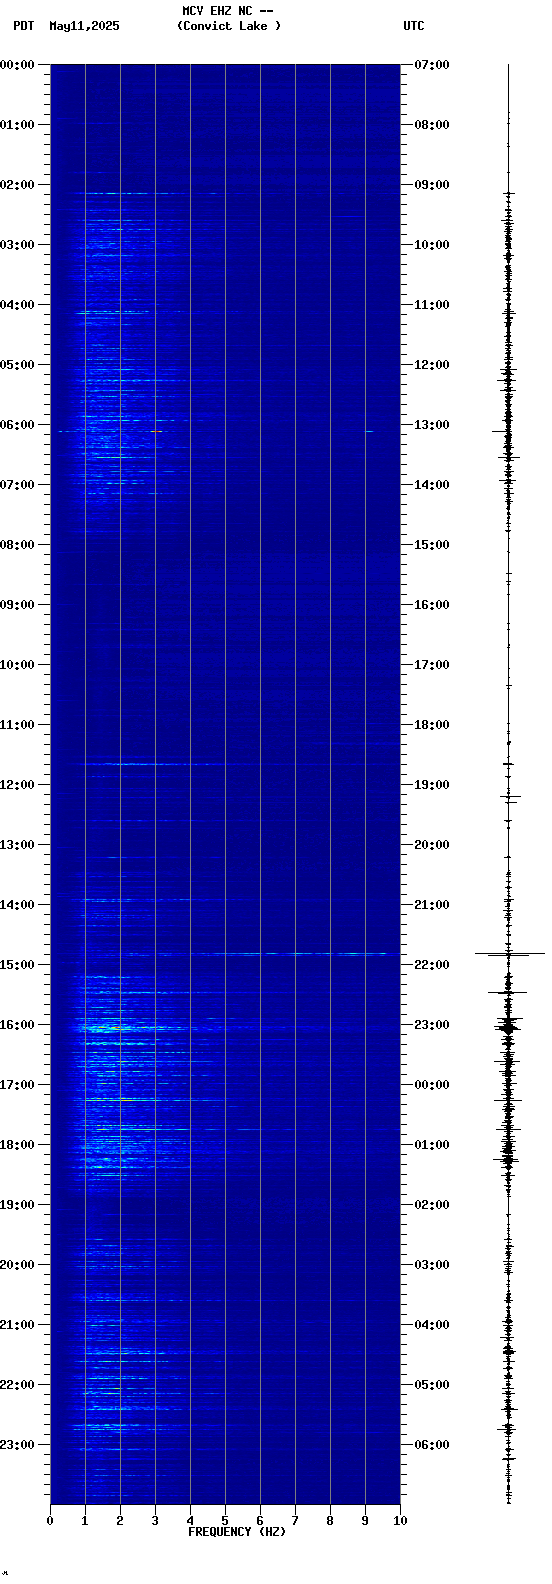Click the 13:00 UTC time label
This screenshot has height=1584, width=552.
pyautogui.click(x=432, y=425)
